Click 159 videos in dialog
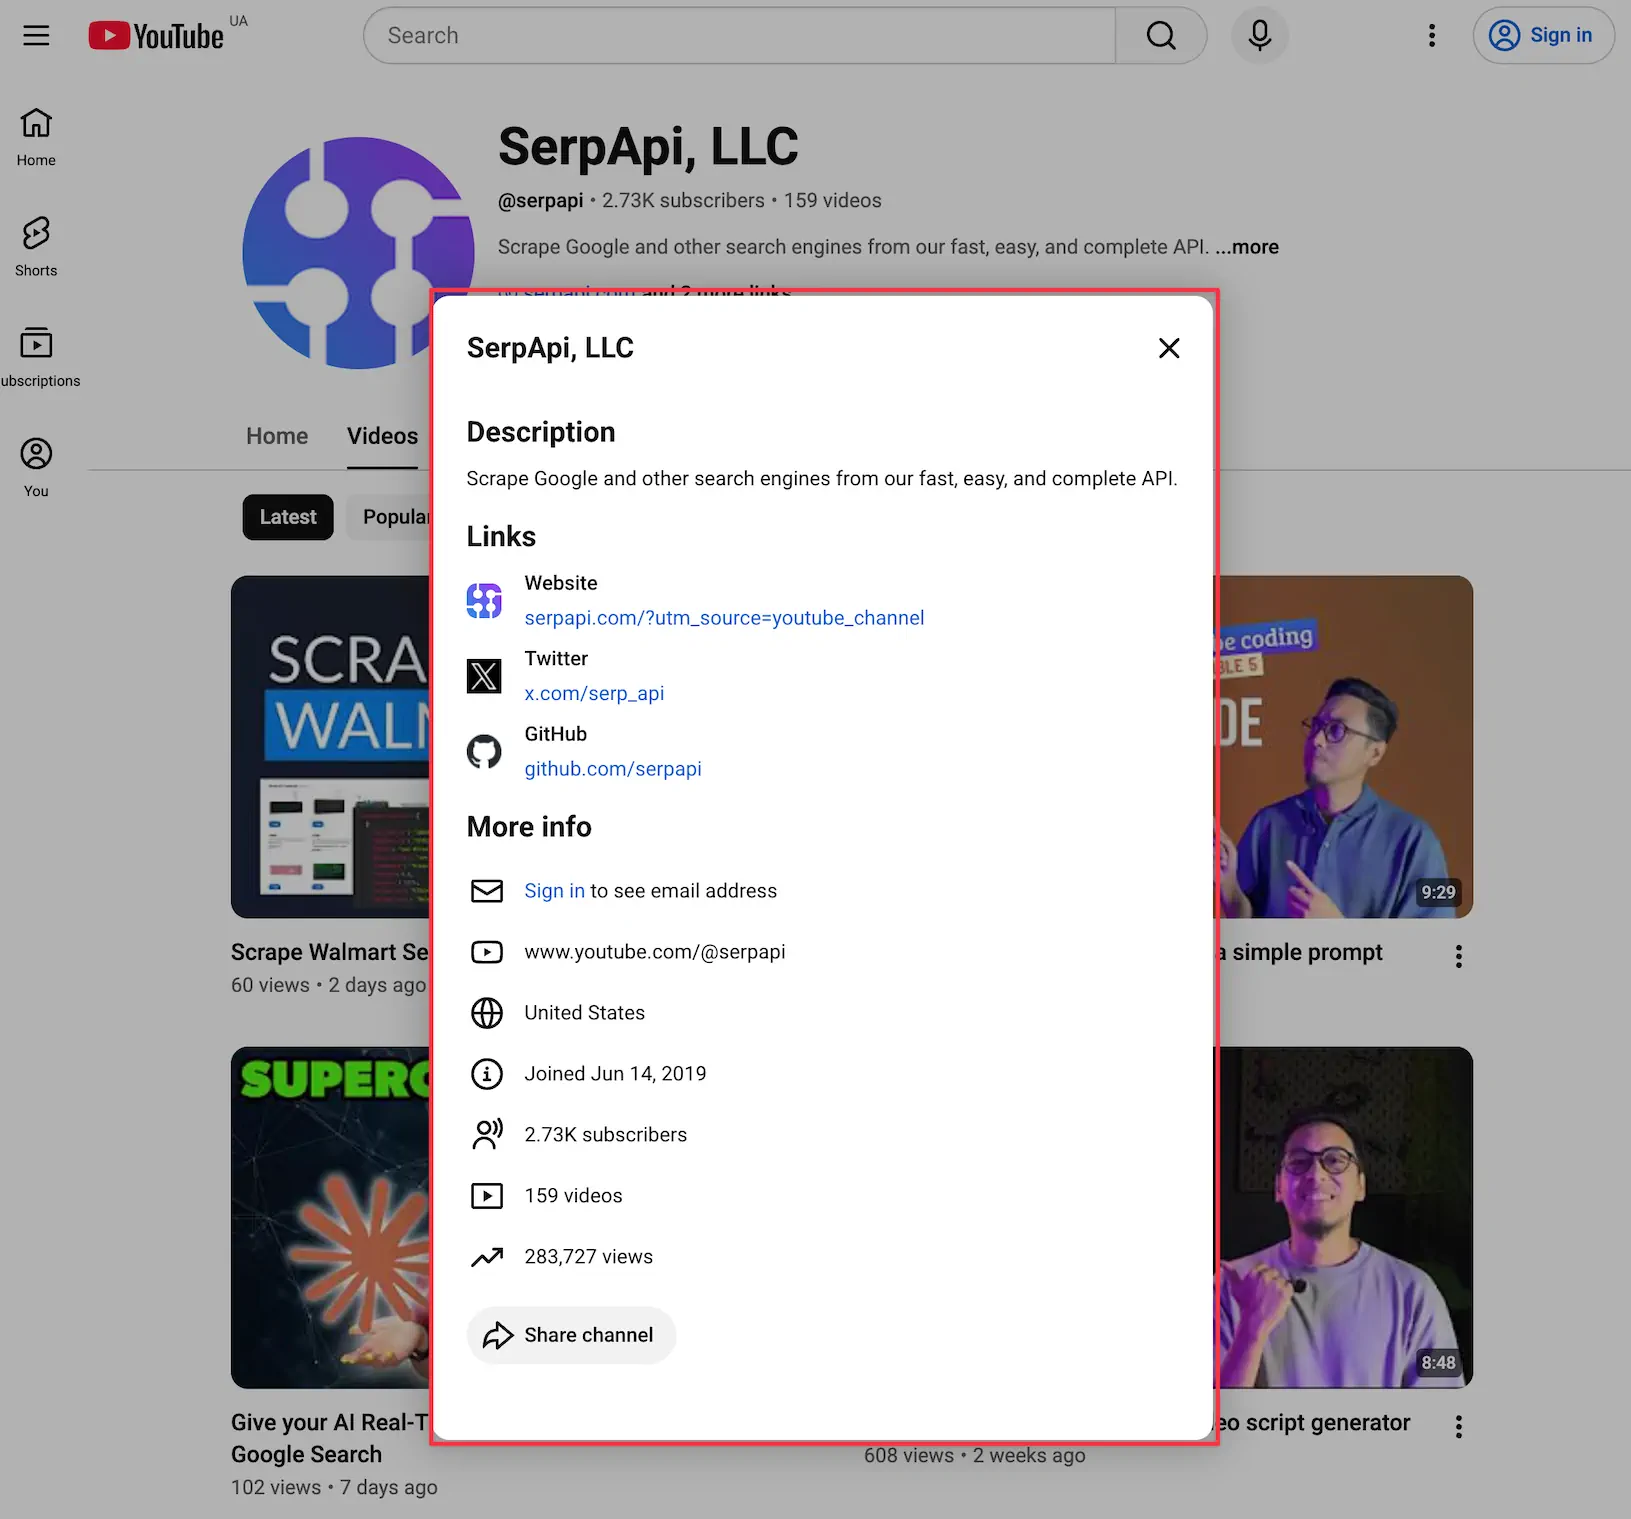 [573, 1196]
